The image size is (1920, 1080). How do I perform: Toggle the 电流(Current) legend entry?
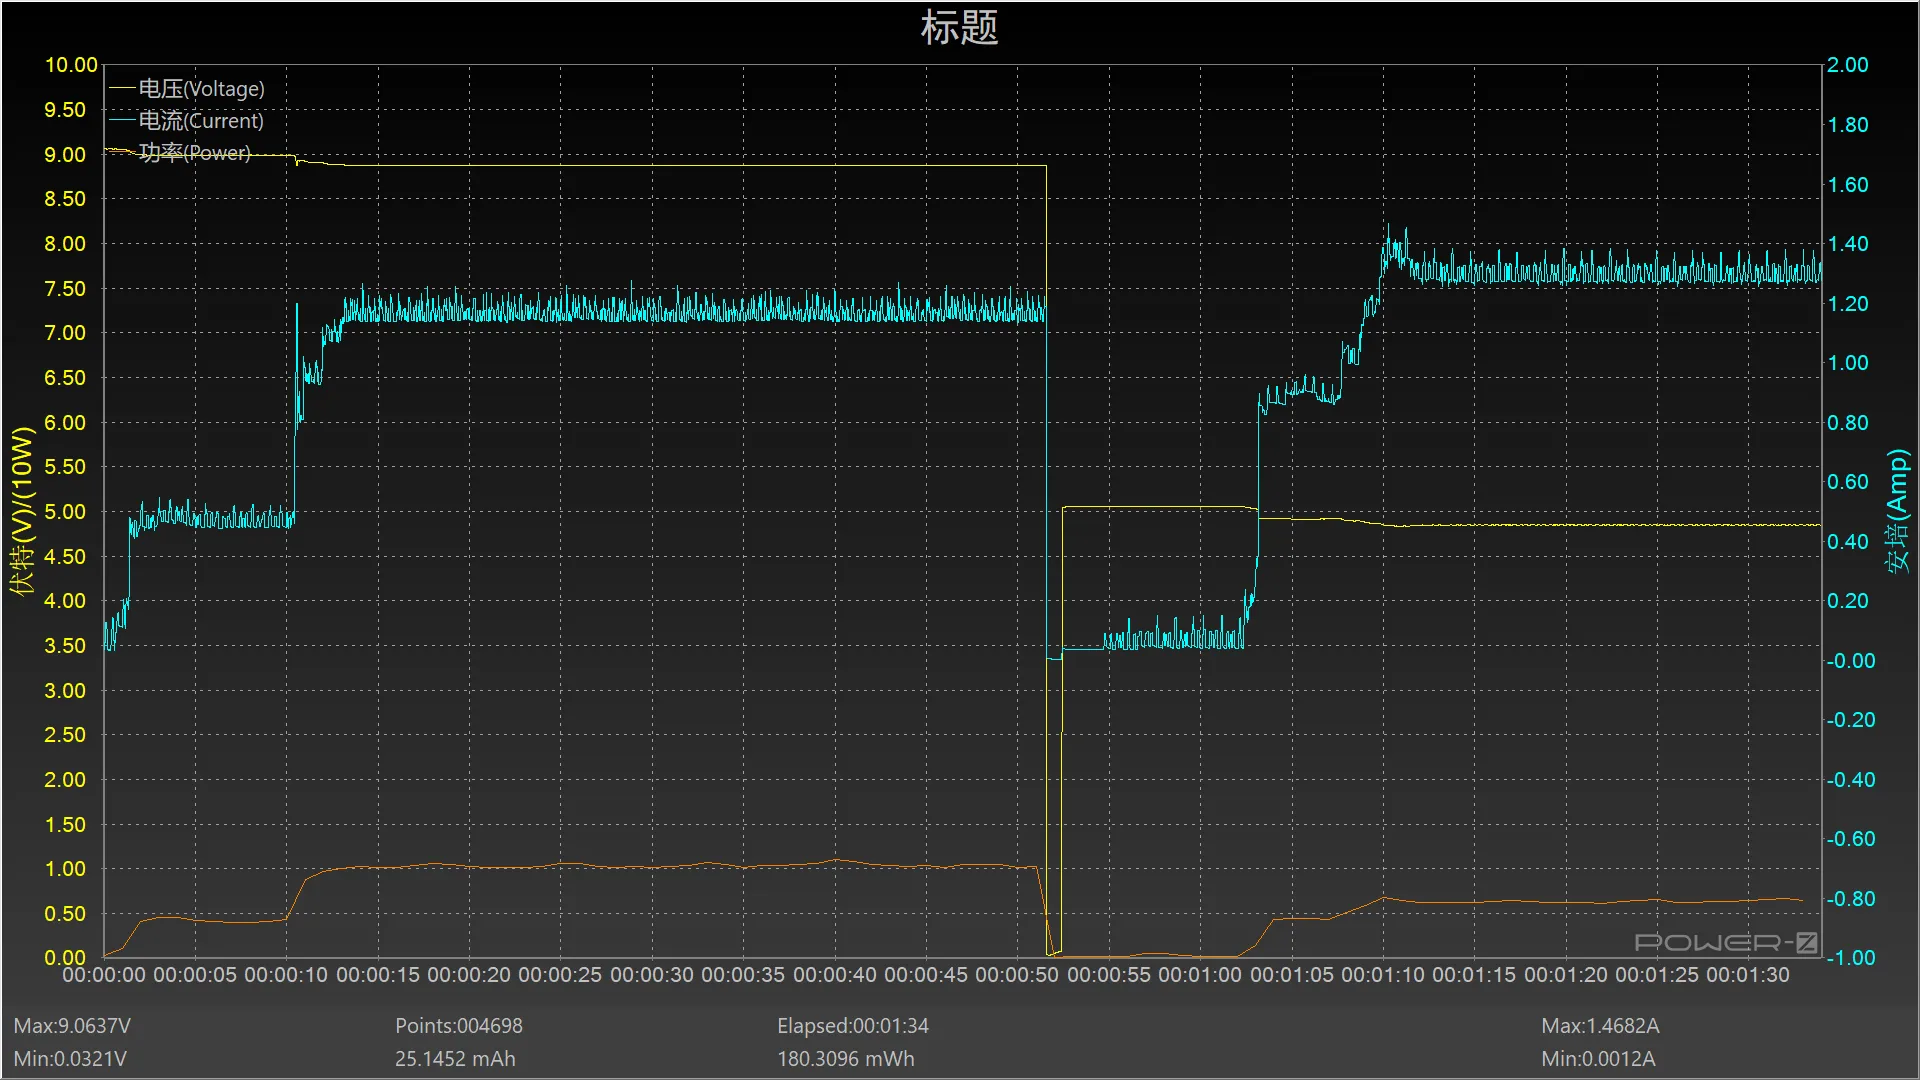coord(201,121)
